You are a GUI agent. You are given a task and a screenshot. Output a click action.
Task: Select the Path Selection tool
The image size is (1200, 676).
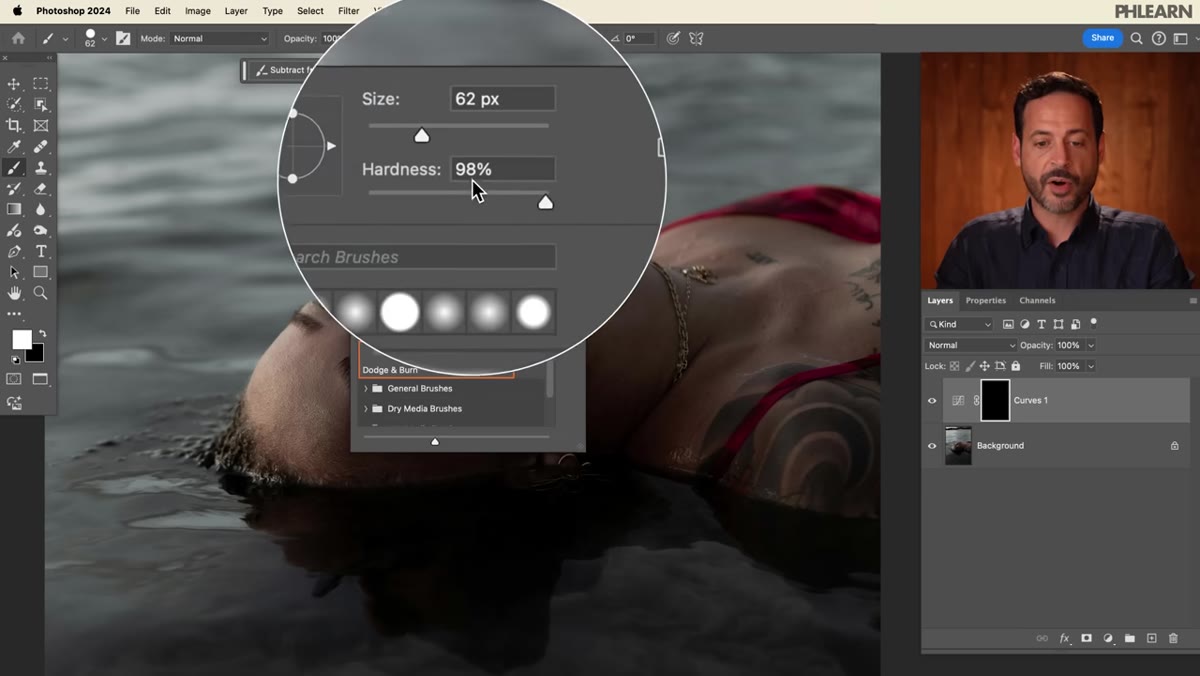click(x=14, y=272)
